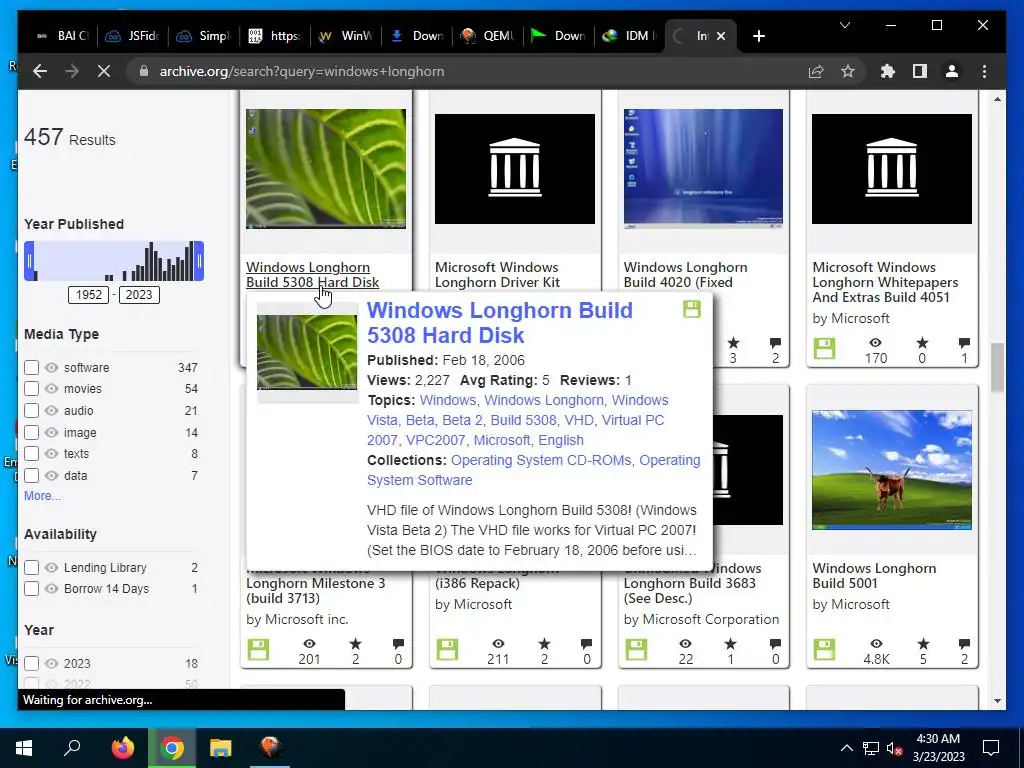Image resolution: width=1024 pixels, height=768 pixels.
Task: Open a new browser tab
Action: coord(758,36)
